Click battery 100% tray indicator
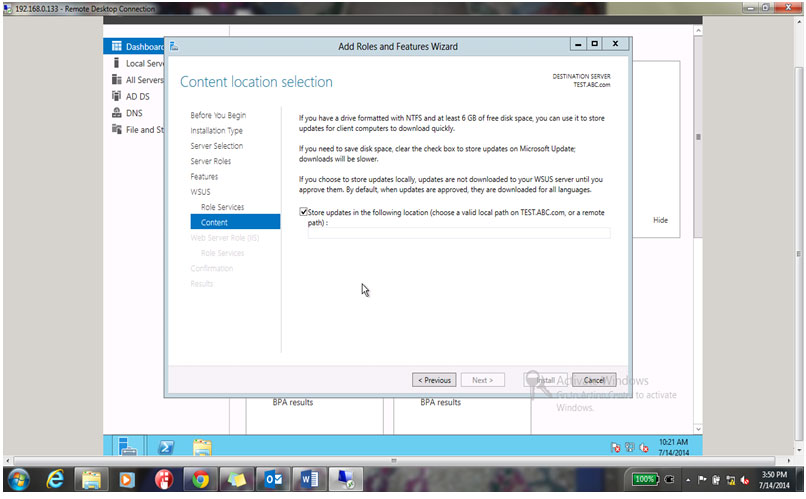Viewport: 806px width, 499px height. [x=645, y=479]
